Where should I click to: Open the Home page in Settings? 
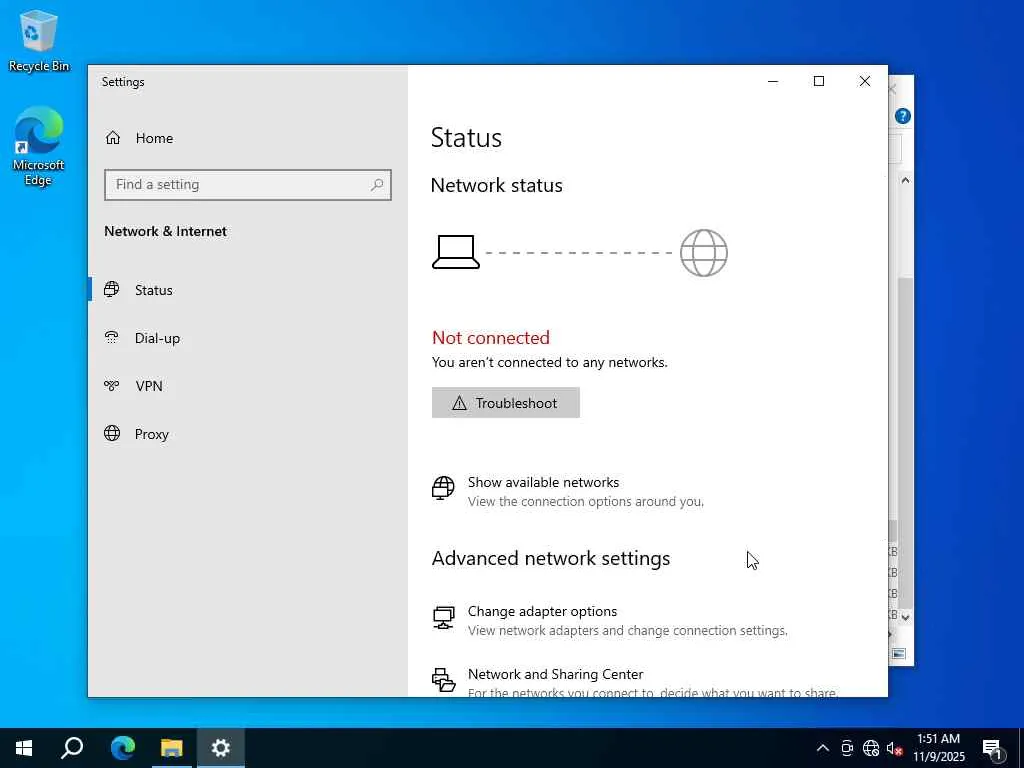click(x=248, y=138)
